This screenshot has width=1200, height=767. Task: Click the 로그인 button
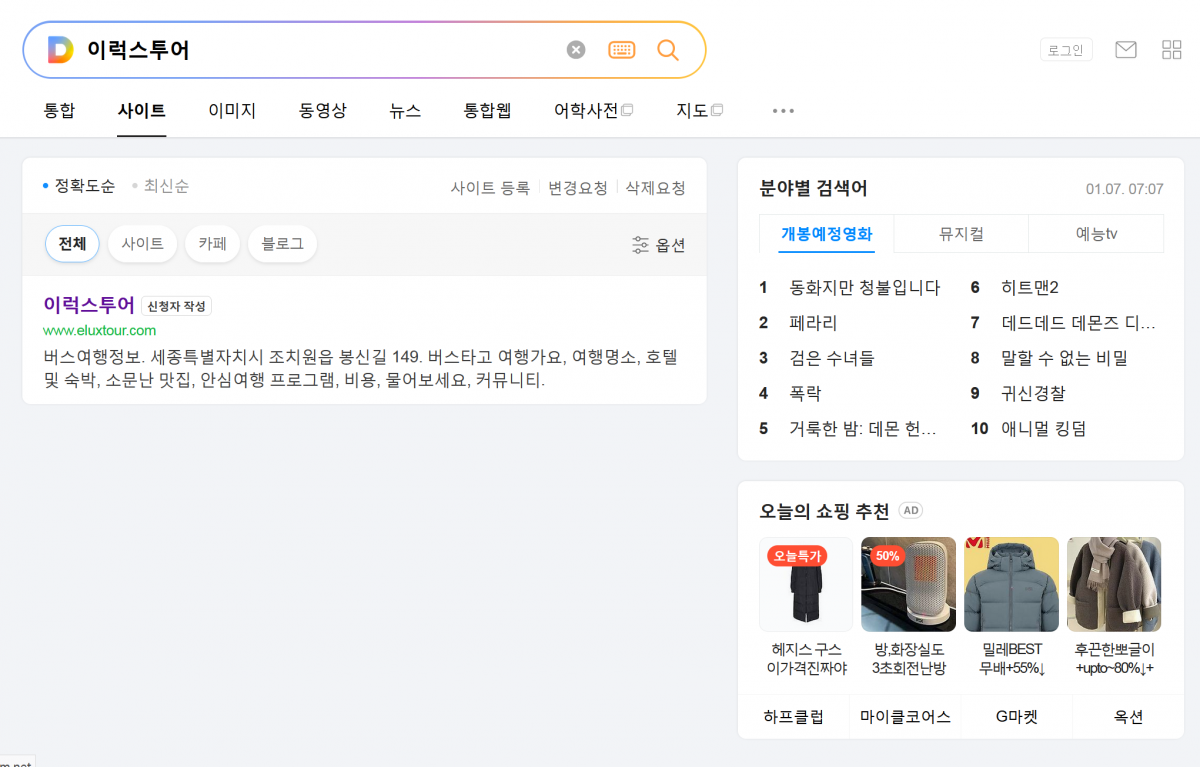tap(1066, 50)
